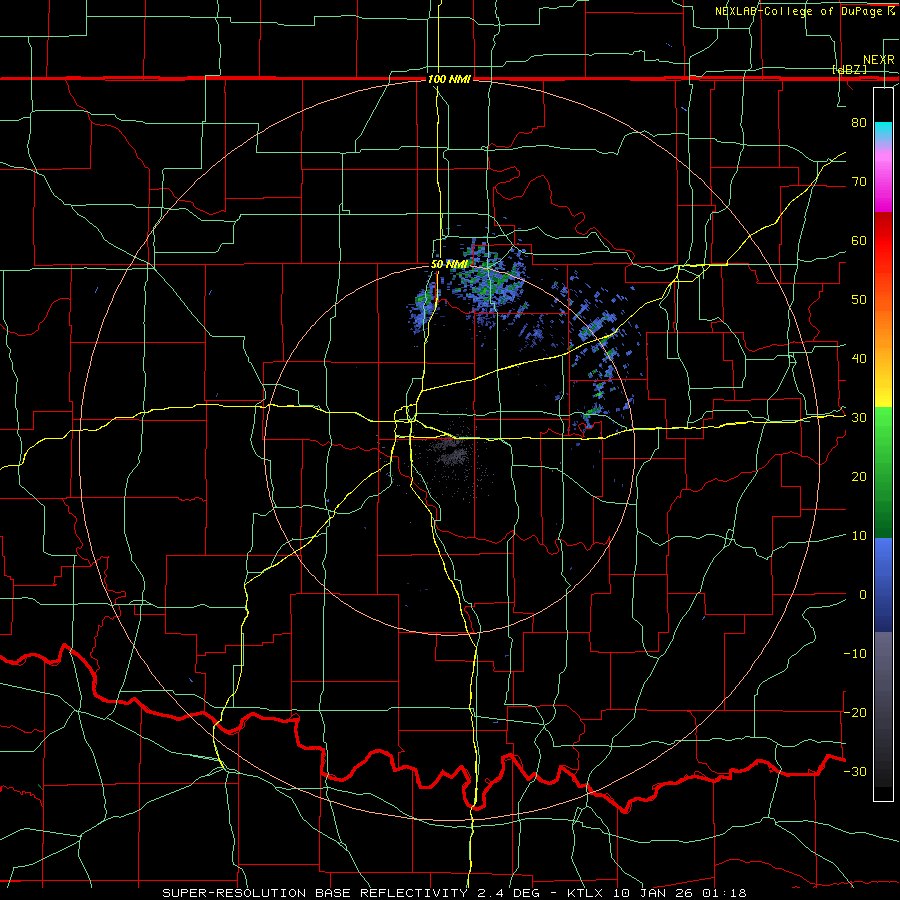Click the dBZ unit label above the color scale
The height and width of the screenshot is (900, 900).
coord(849,70)
